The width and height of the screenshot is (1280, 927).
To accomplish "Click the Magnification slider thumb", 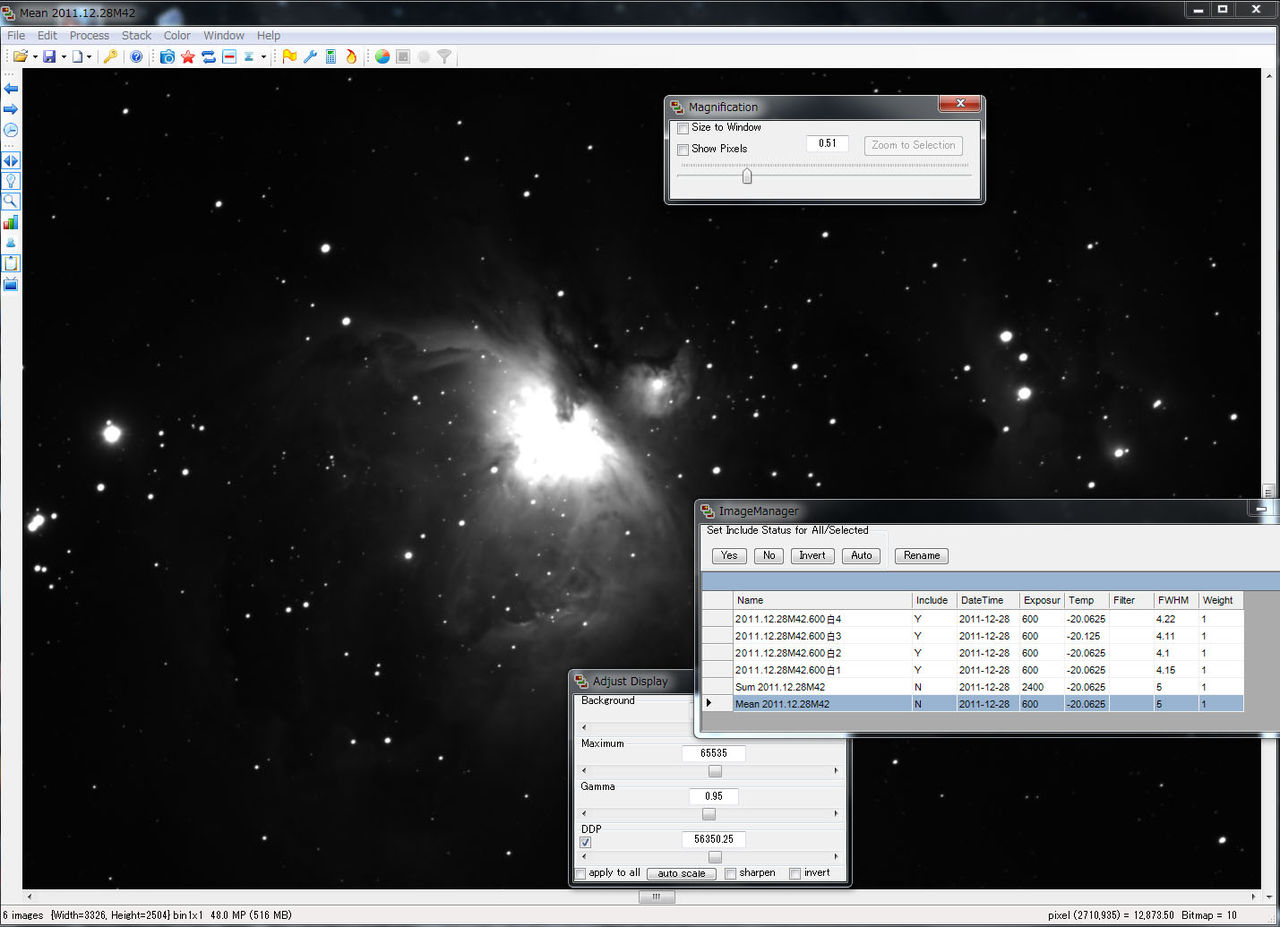I will point(747,176).
